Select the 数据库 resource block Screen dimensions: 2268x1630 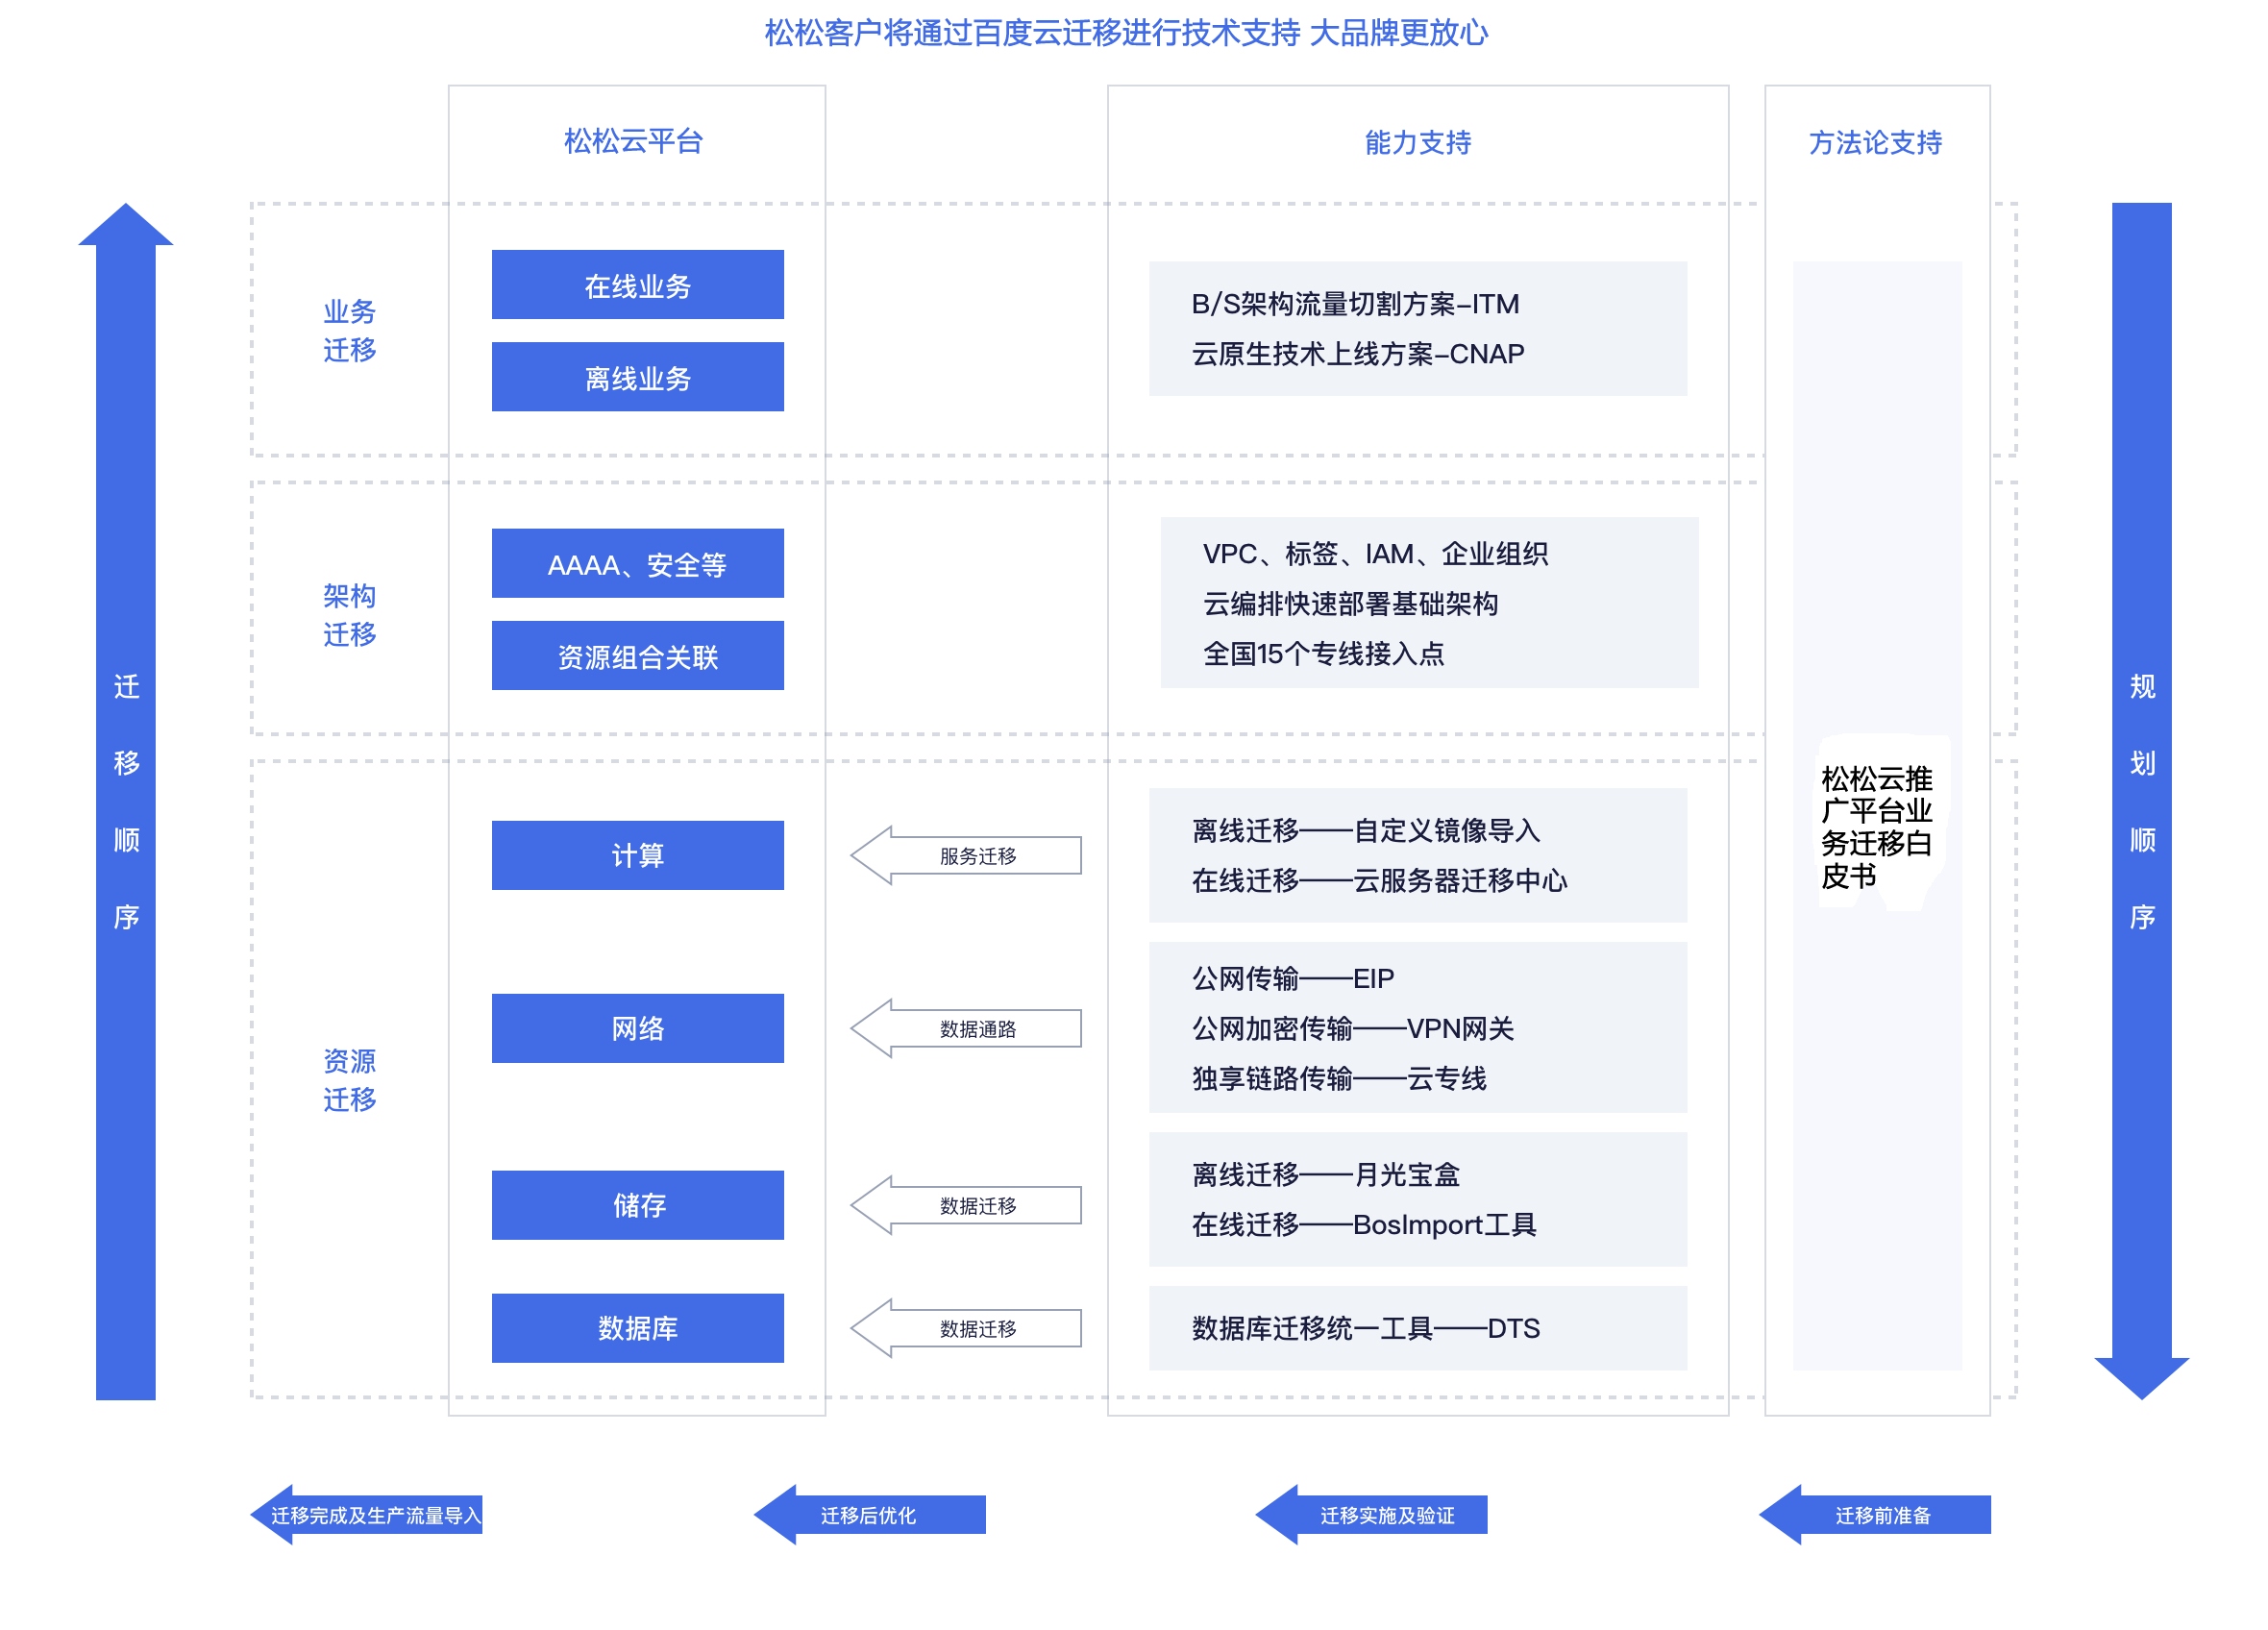coord(637,1328)
